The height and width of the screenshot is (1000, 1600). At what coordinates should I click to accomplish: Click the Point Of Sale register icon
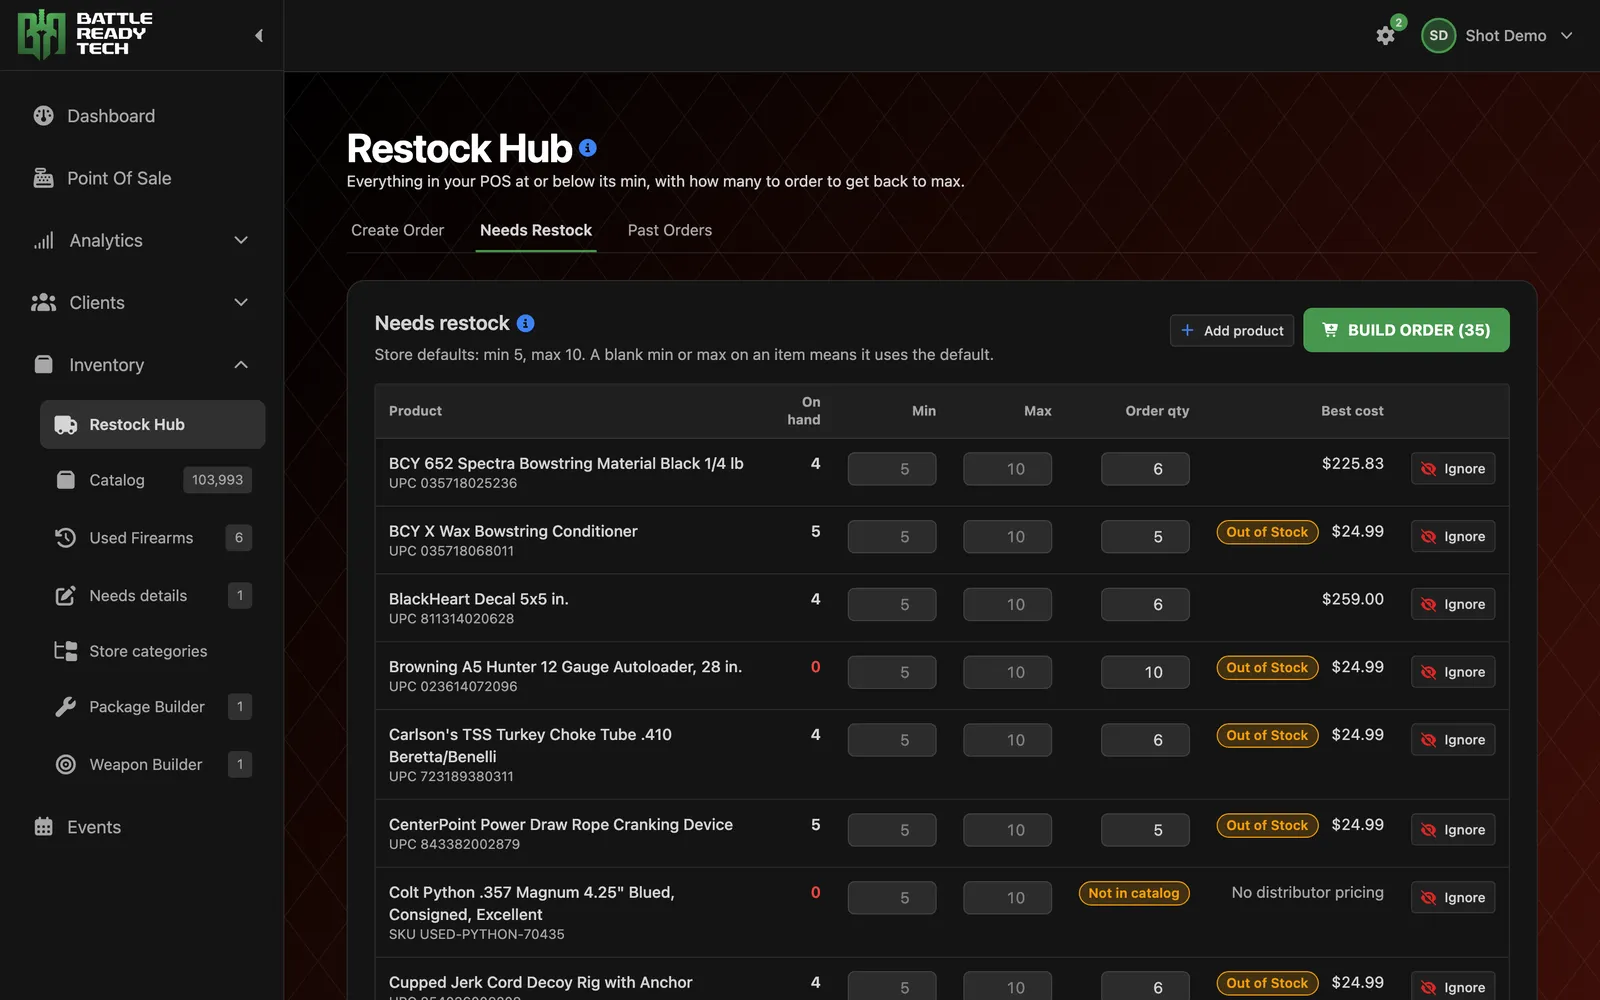(43, 178)
